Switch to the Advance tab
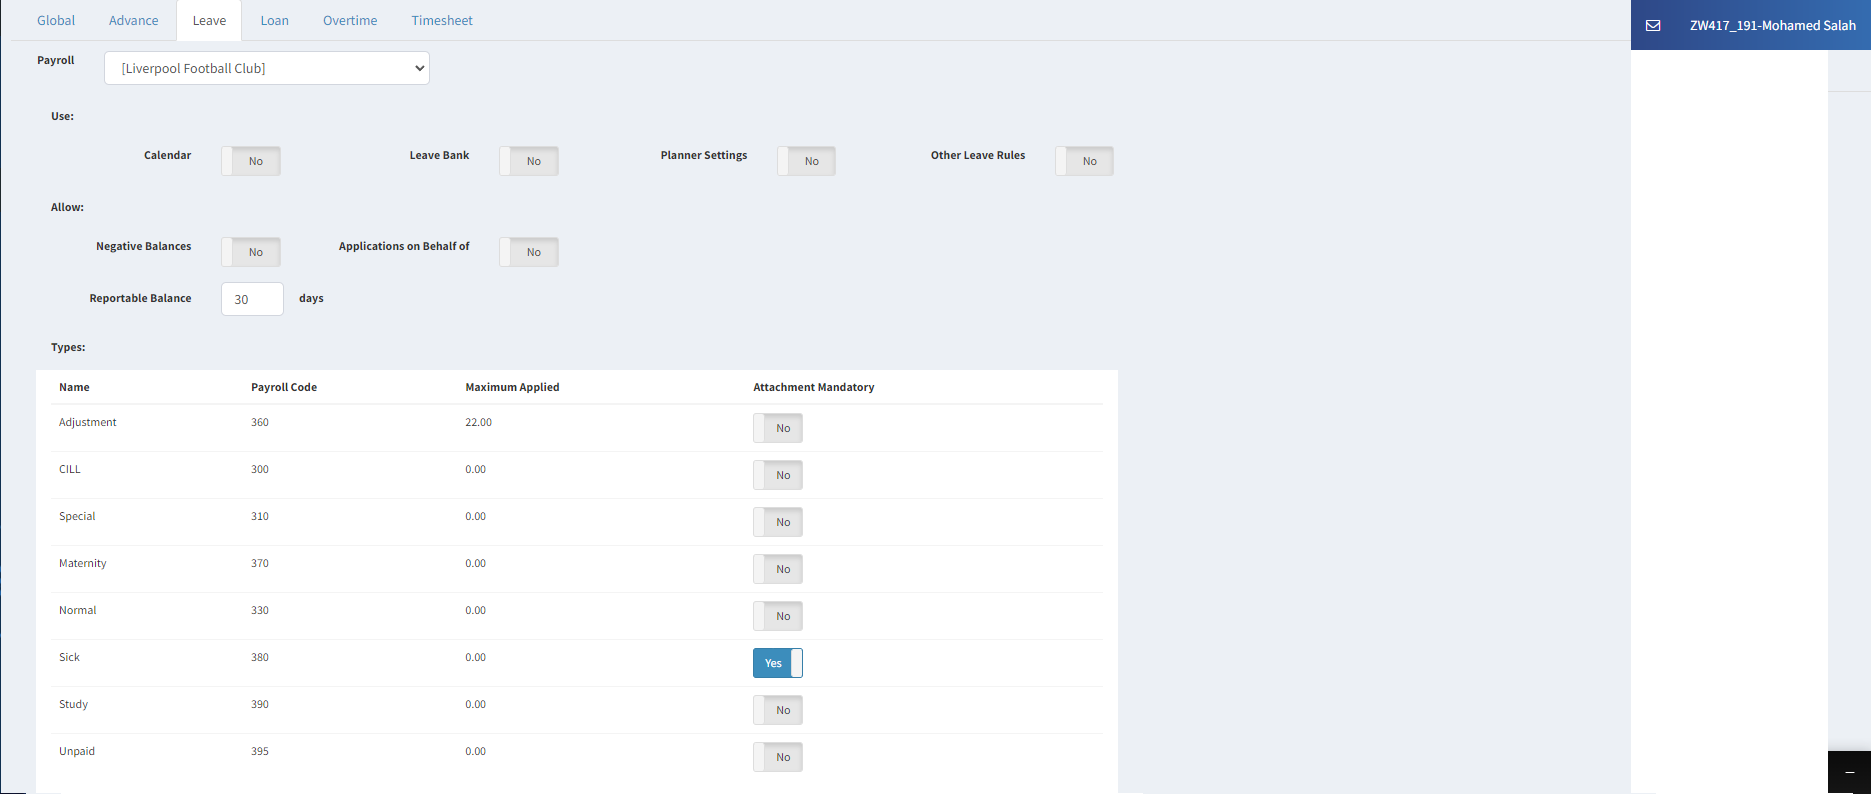This screenshot has width=1871, height=794. 134,20
